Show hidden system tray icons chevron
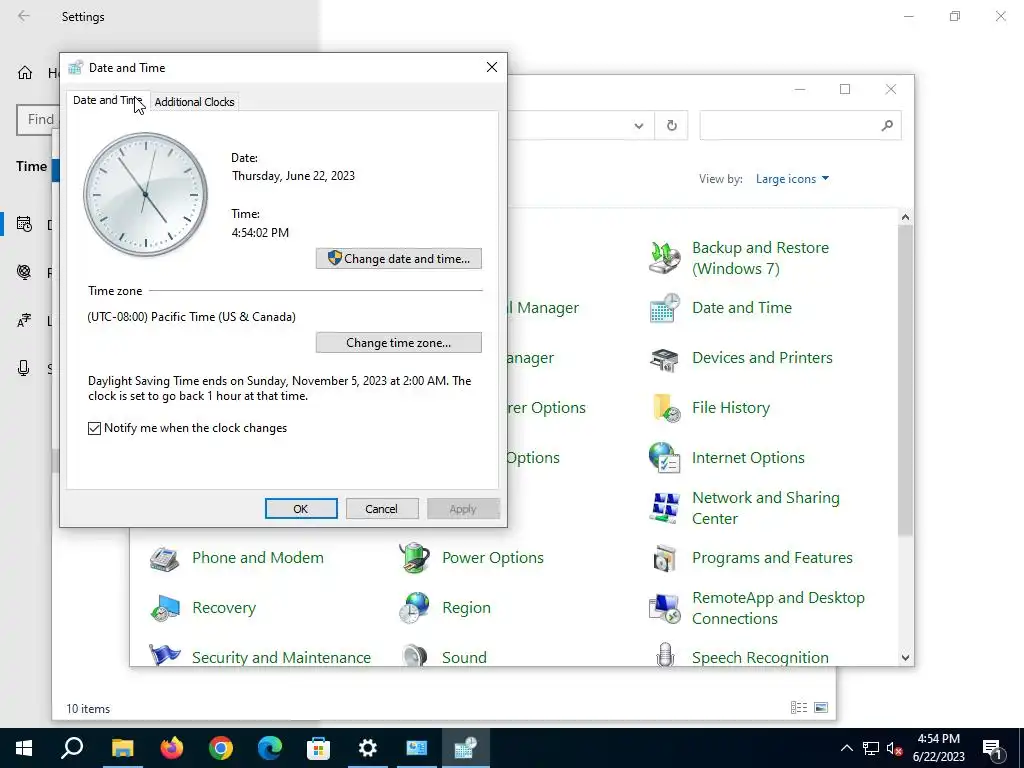Viewport: 1024px width, 768px height. tap(846, 748)
